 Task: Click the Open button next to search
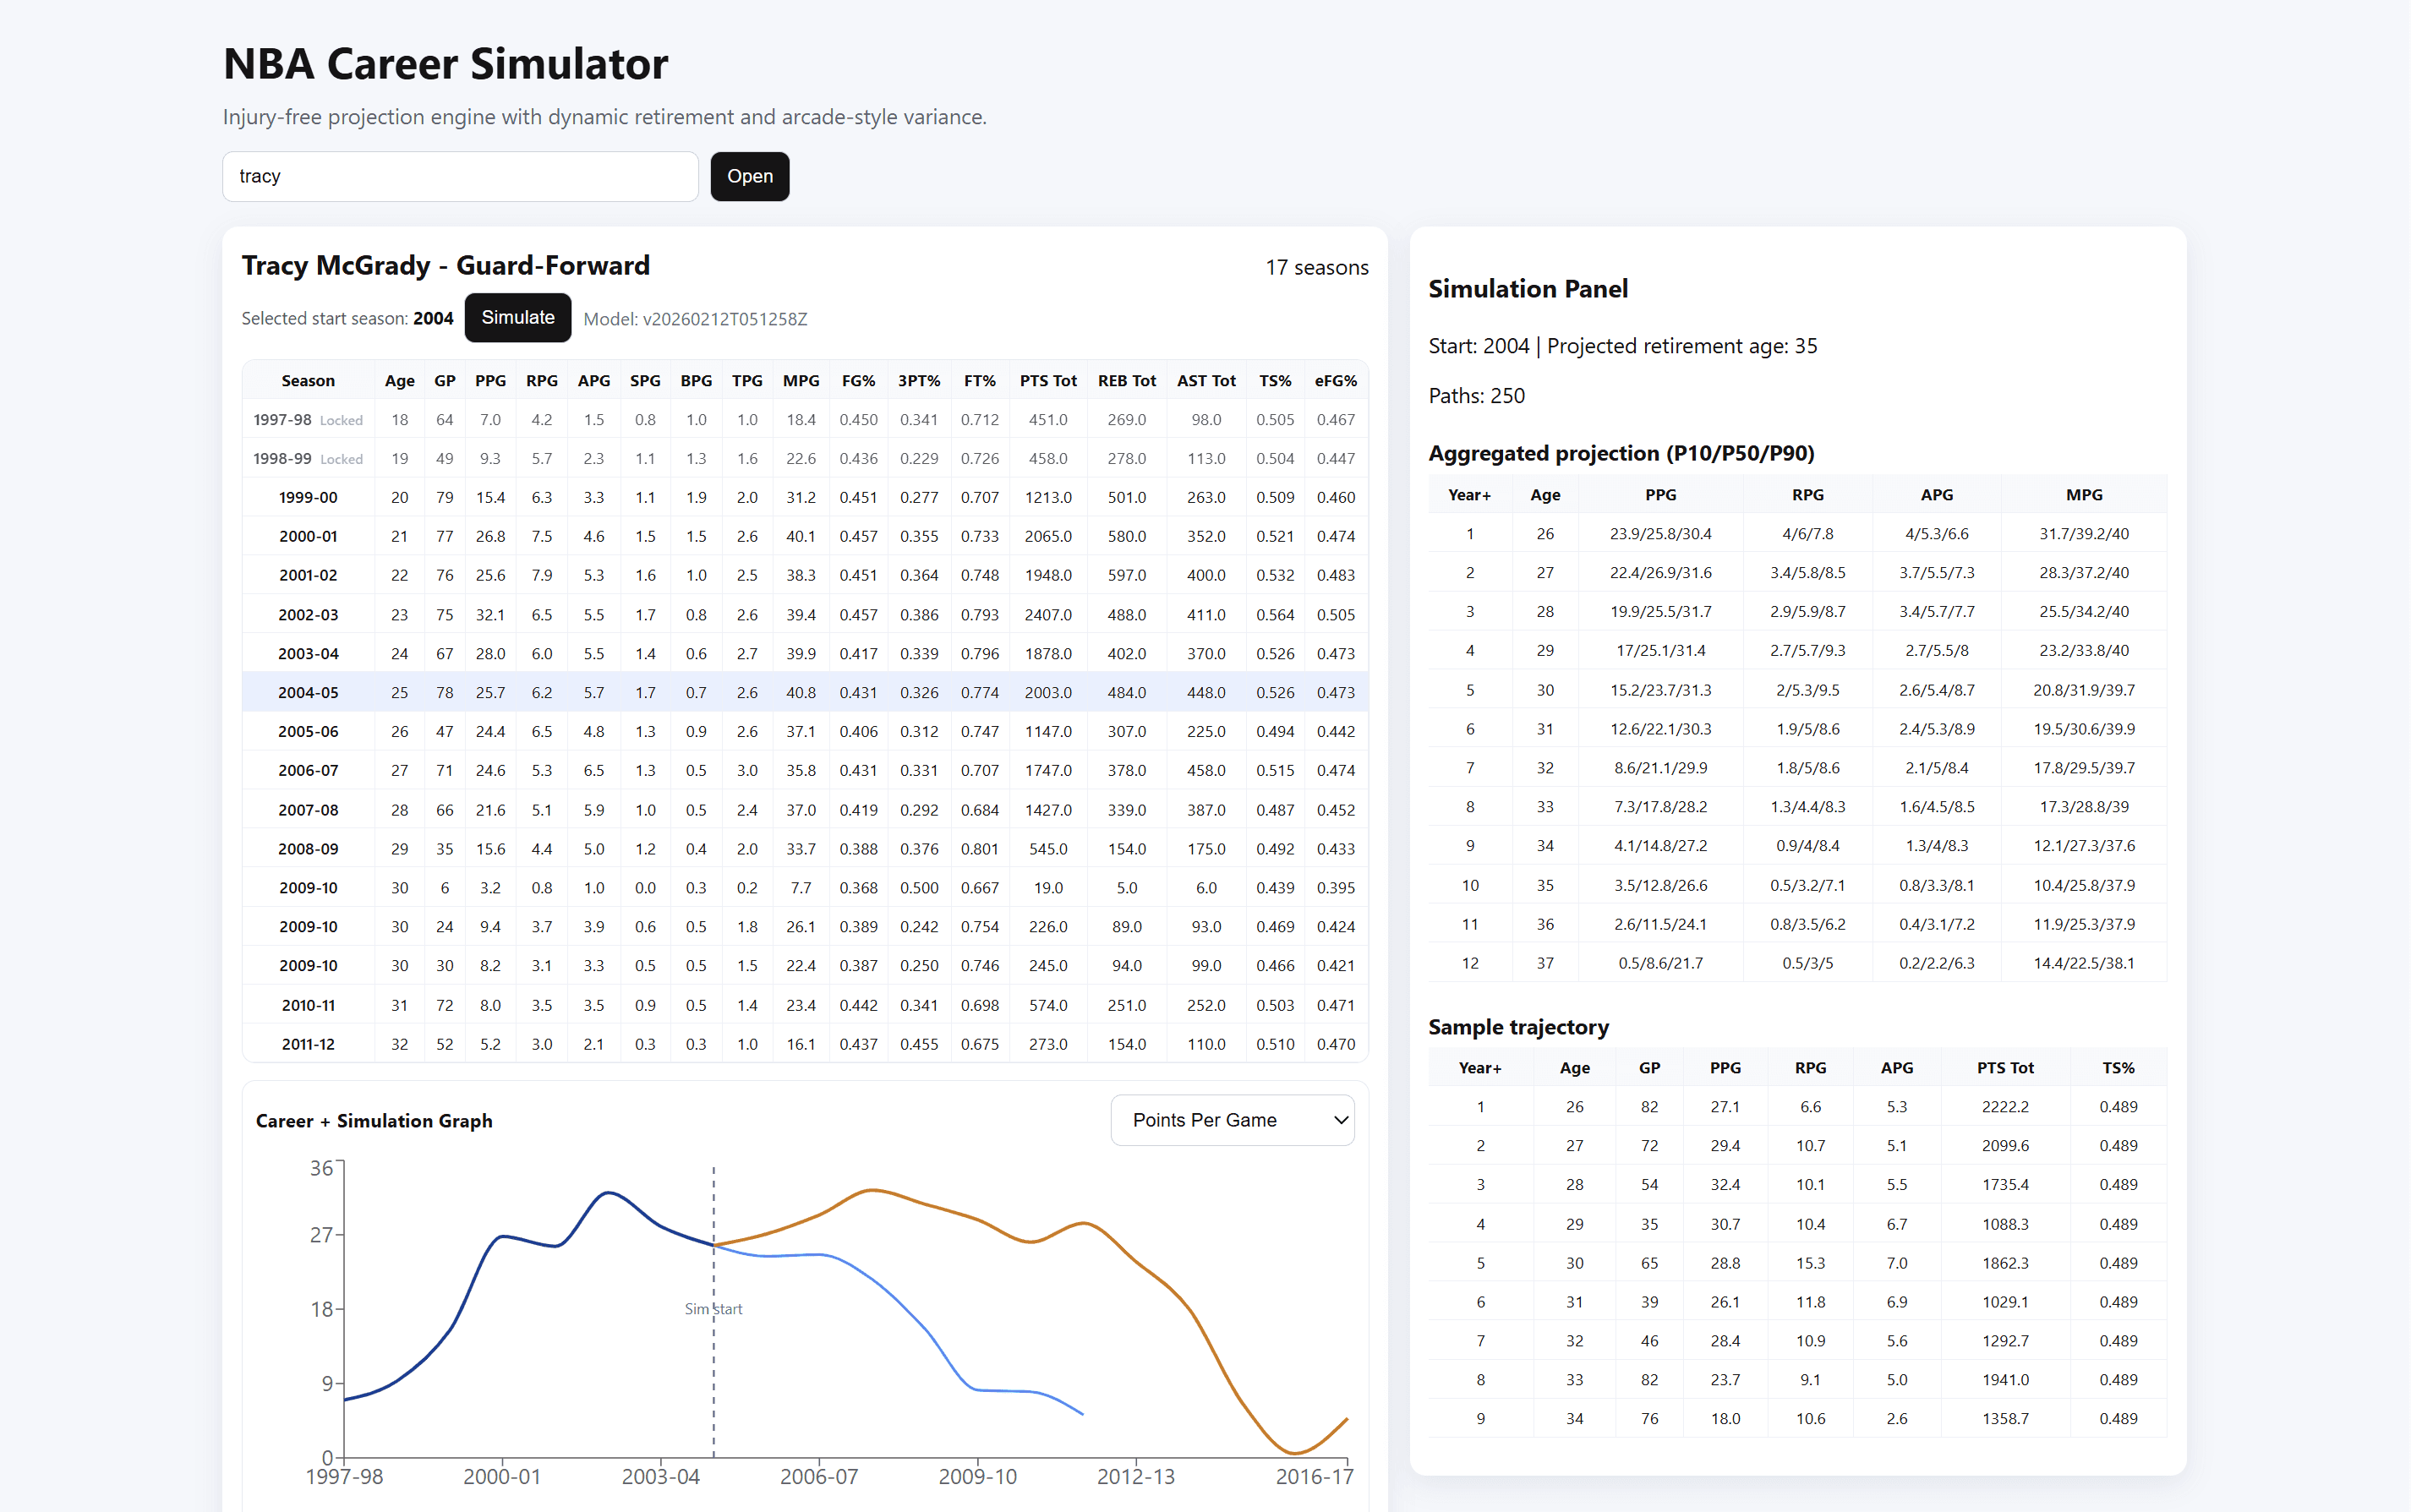tap(749, 176)
